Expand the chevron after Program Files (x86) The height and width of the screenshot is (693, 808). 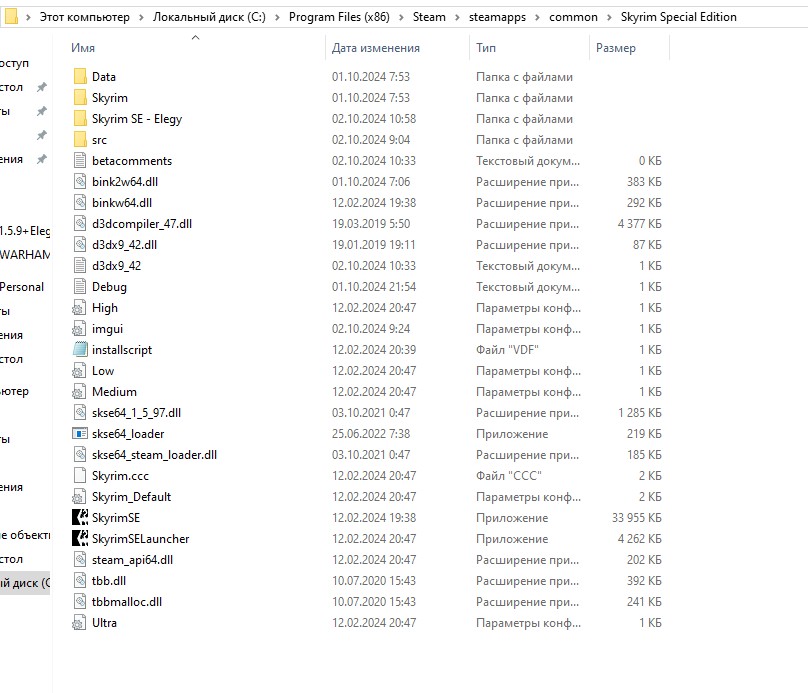[x=401, y=18]
